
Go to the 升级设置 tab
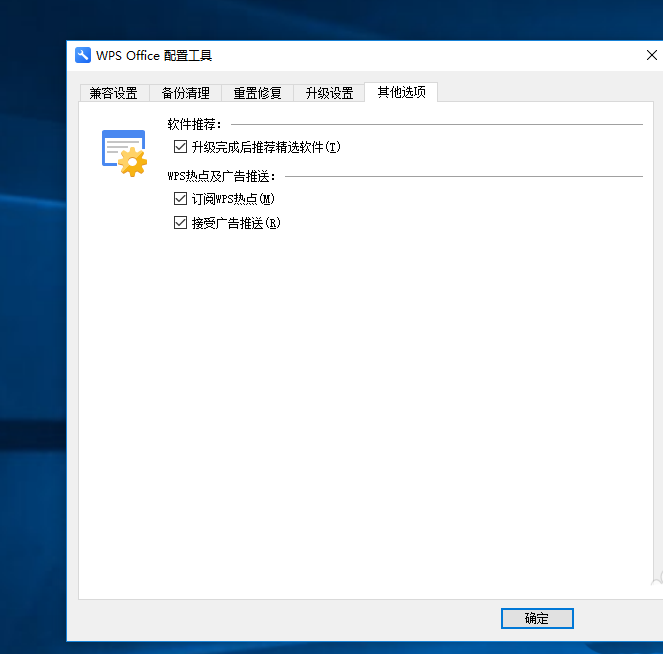tap(329, 93)
